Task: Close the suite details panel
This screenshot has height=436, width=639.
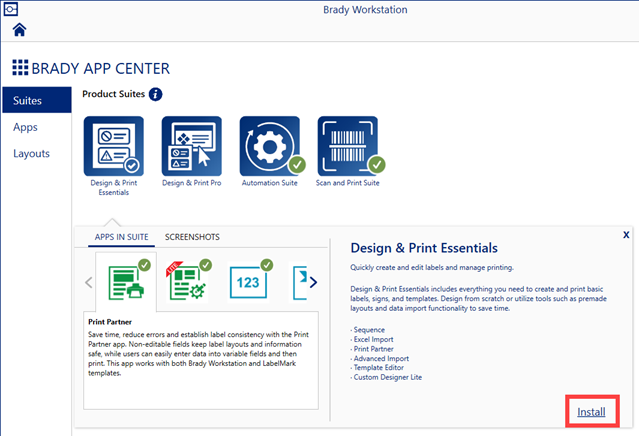Action: click(625, 234)
